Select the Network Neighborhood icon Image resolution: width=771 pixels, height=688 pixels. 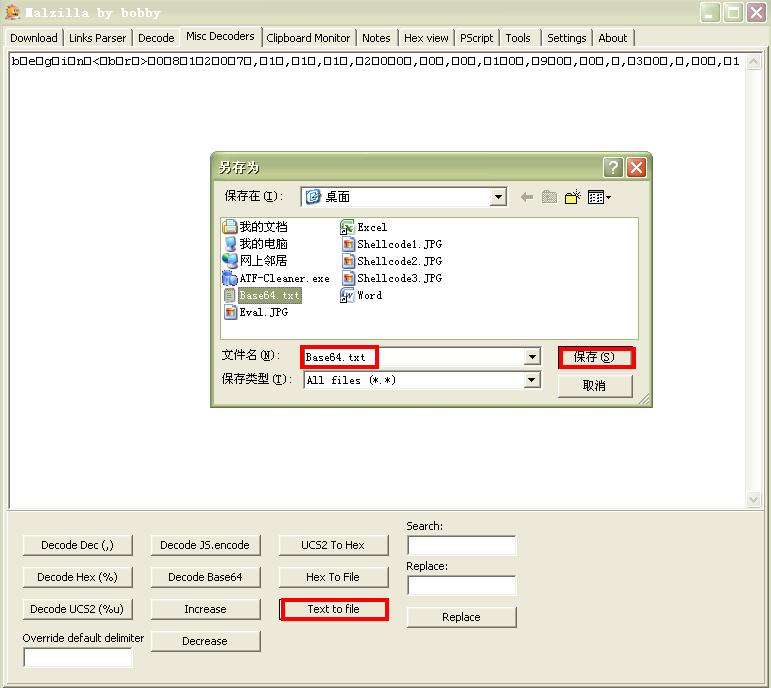pos(230,261)
